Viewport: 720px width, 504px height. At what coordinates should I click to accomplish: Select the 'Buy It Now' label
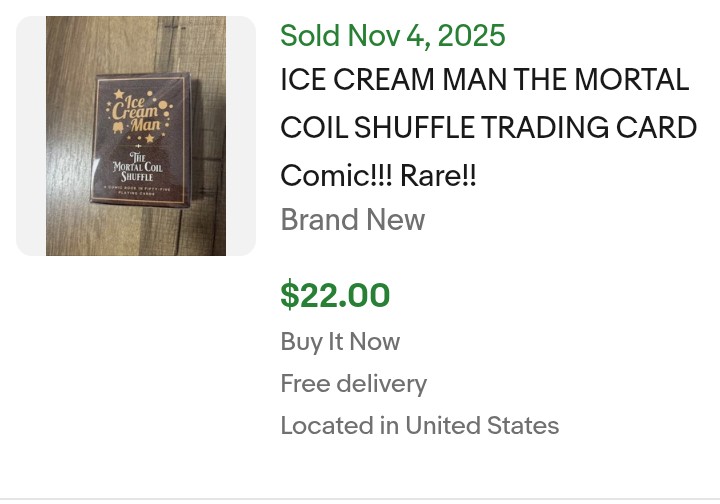[x=340, y=342]
